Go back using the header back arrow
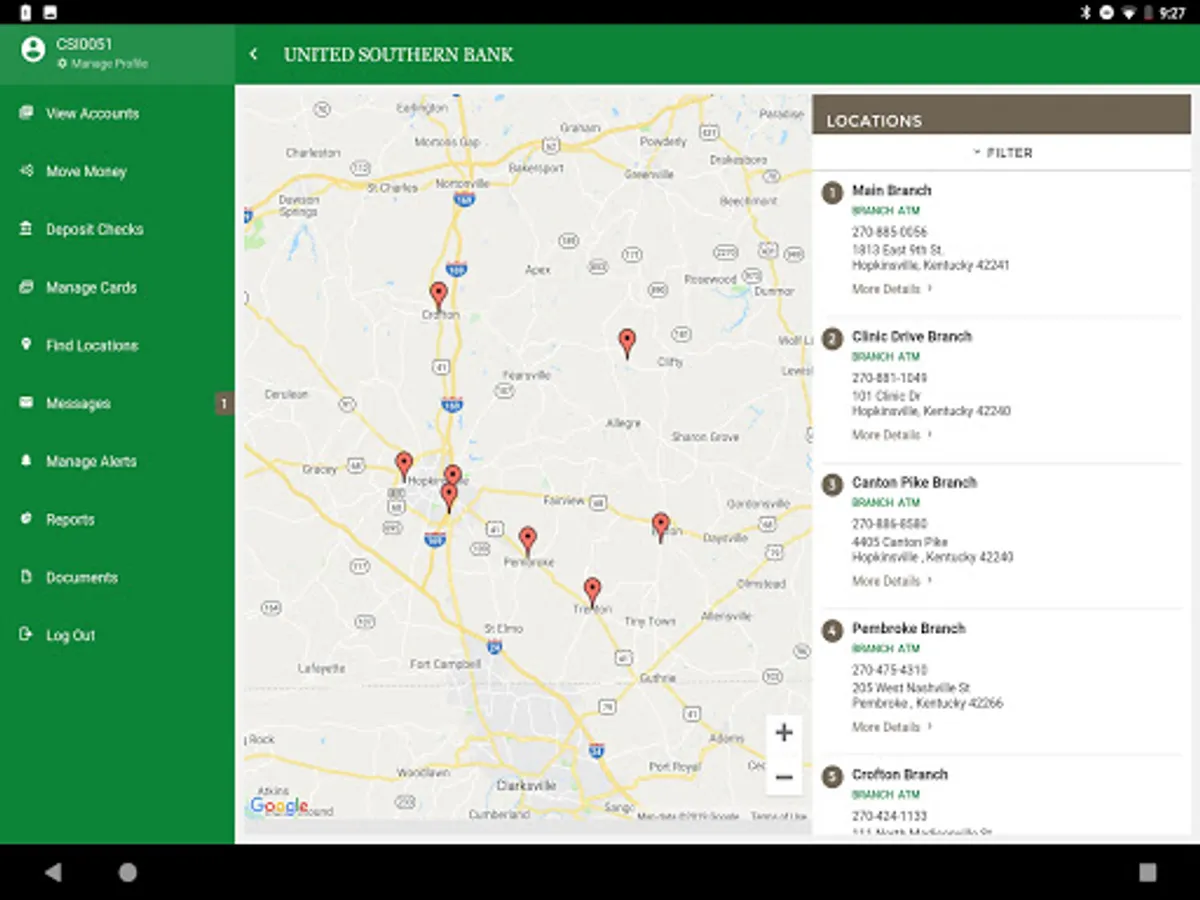 coord(254,54)
